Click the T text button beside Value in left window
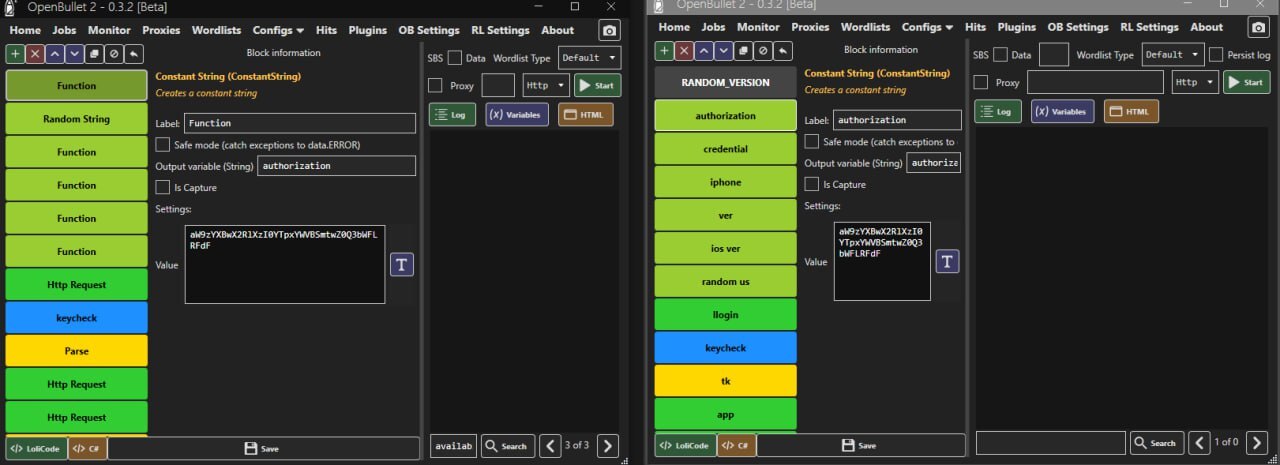Image resolution: width=1280 pixels, height=465 pixels. tap(401, 264)
